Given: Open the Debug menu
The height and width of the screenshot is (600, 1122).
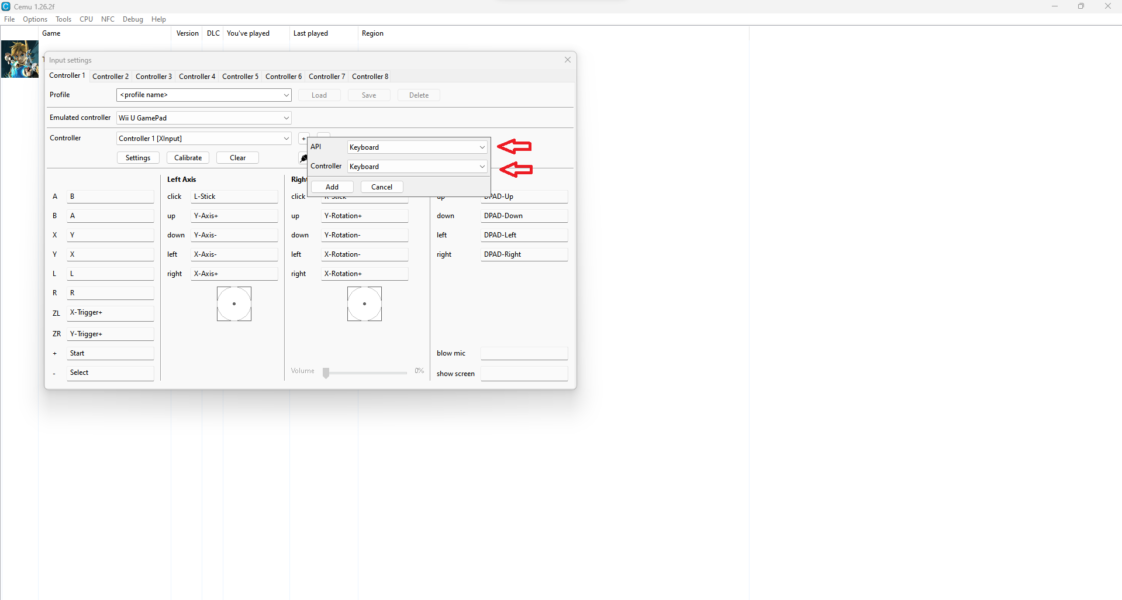Looking at the screenshot, I should [x=132, y=19].
